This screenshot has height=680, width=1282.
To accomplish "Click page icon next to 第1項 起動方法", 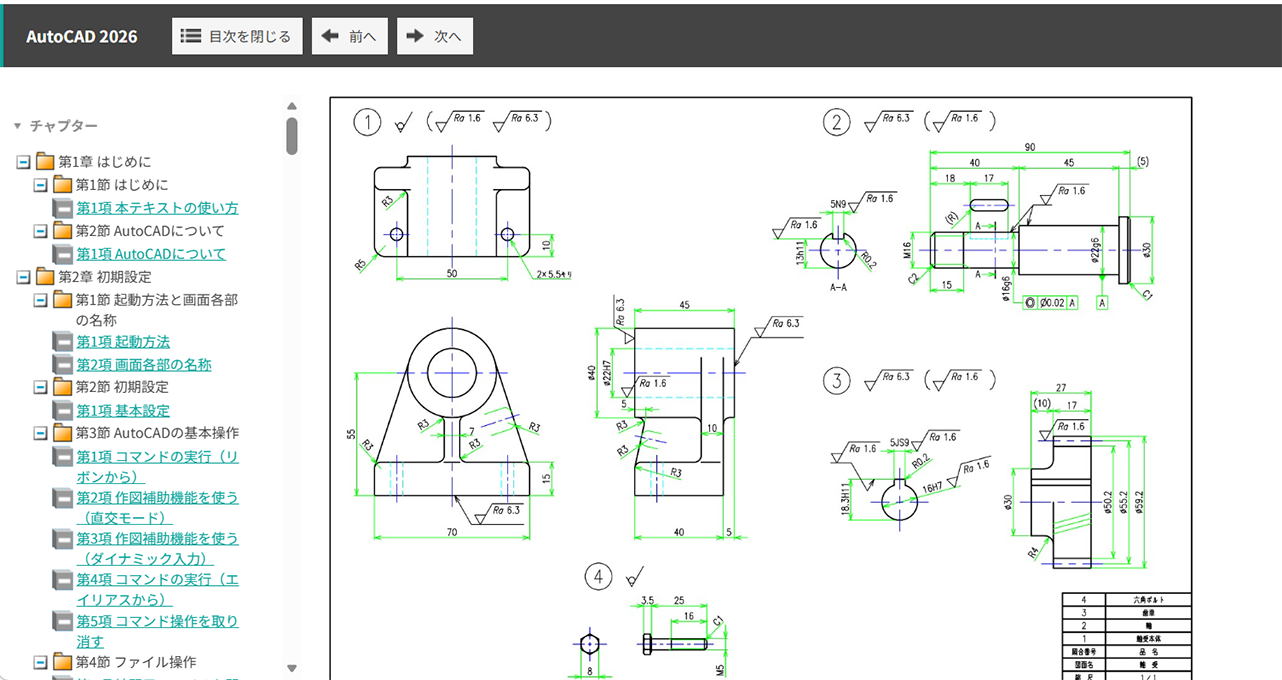I will point(63,342).
